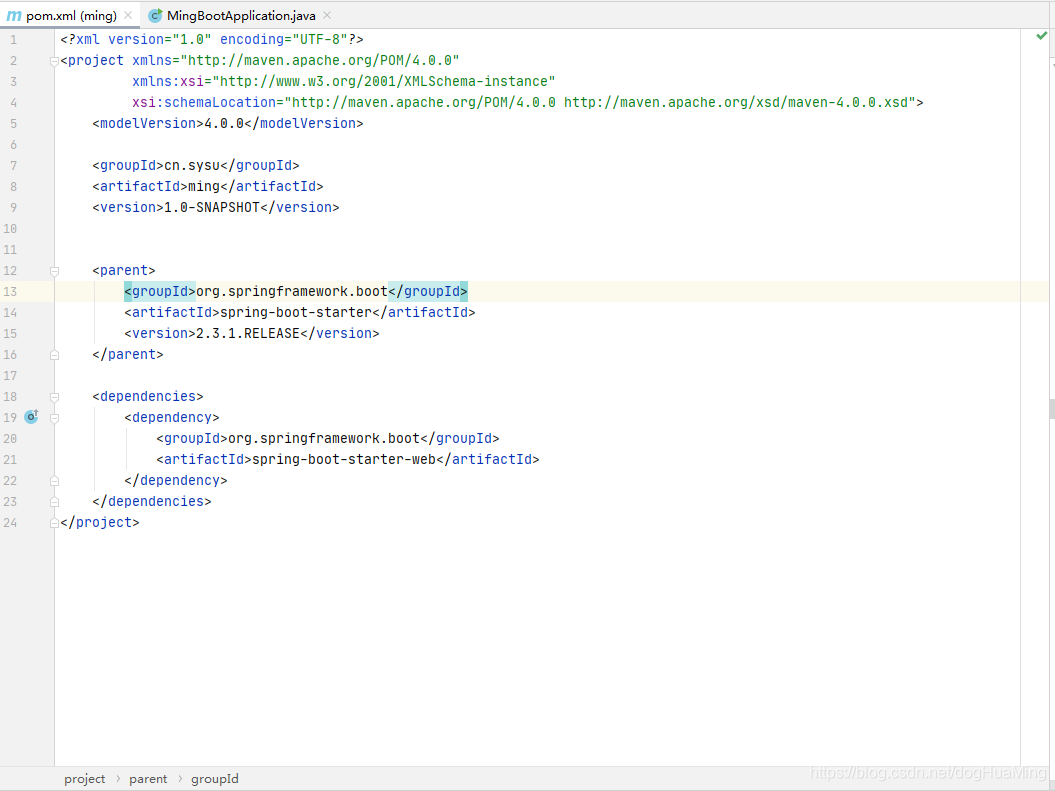Image resolution: width=1055 pixels, height=791 pixels.
Task: Close the MingBootApplication.java tab
Action: click(327, 15)
